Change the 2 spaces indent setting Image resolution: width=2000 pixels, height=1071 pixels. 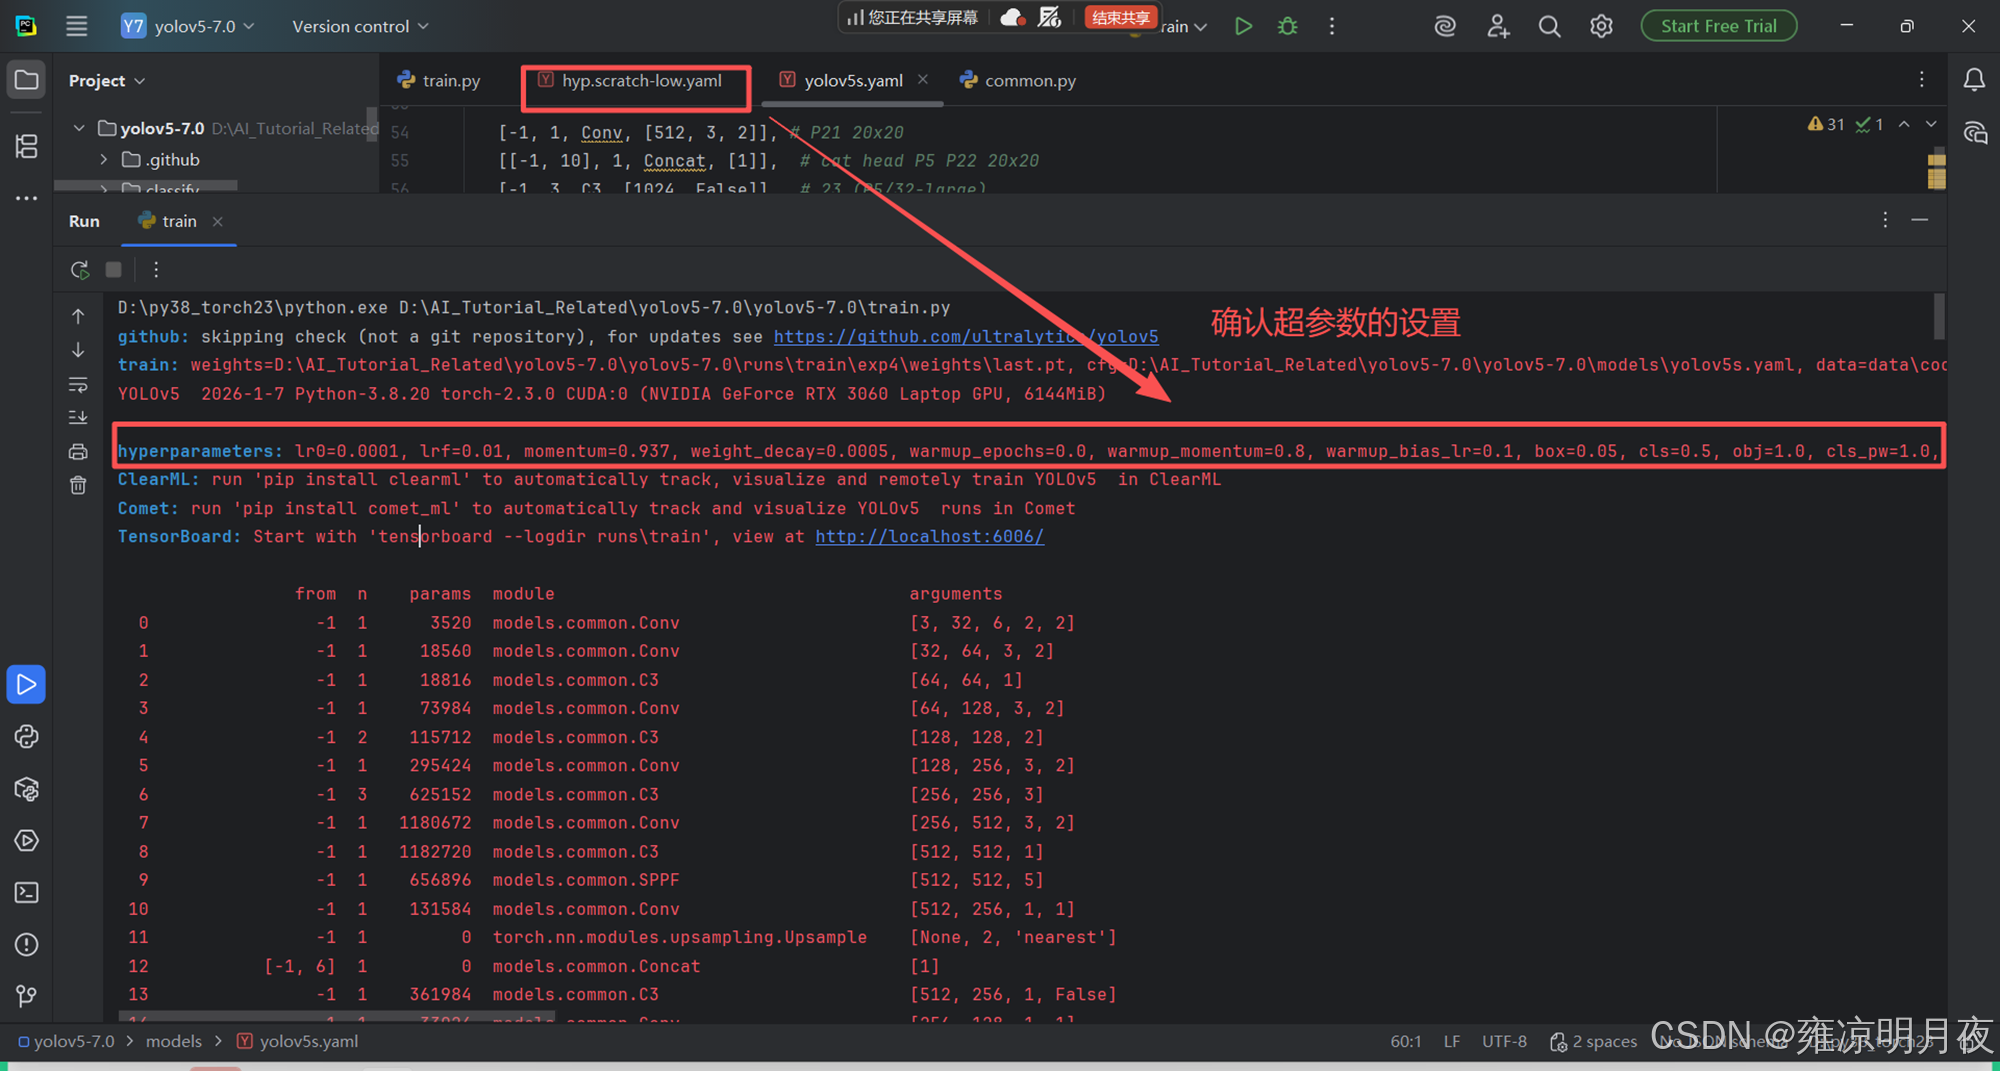pyautogui.click(x=1593, y=1041)
